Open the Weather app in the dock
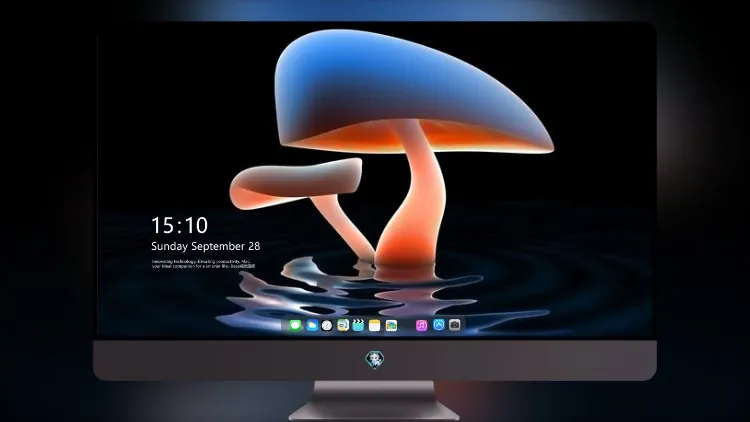 (x=311, y=325)
